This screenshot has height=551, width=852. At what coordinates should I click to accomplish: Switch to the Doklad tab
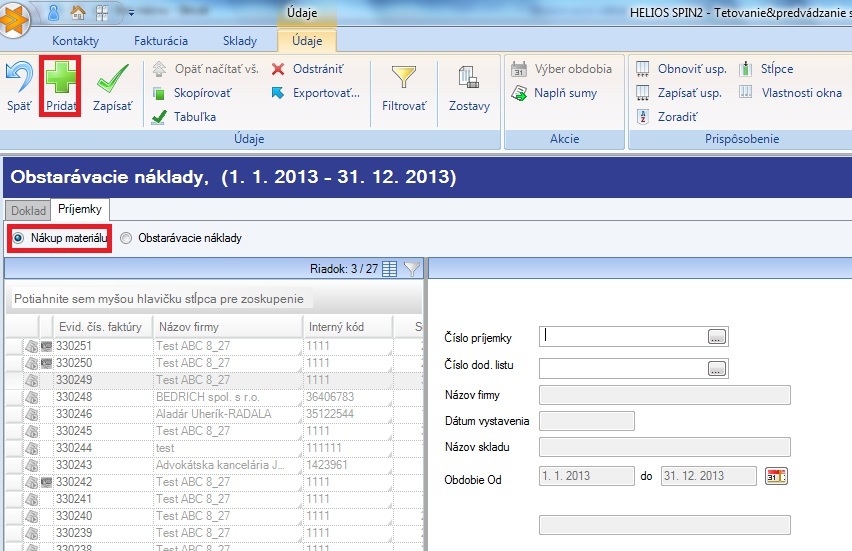click(x=28, y=211)
